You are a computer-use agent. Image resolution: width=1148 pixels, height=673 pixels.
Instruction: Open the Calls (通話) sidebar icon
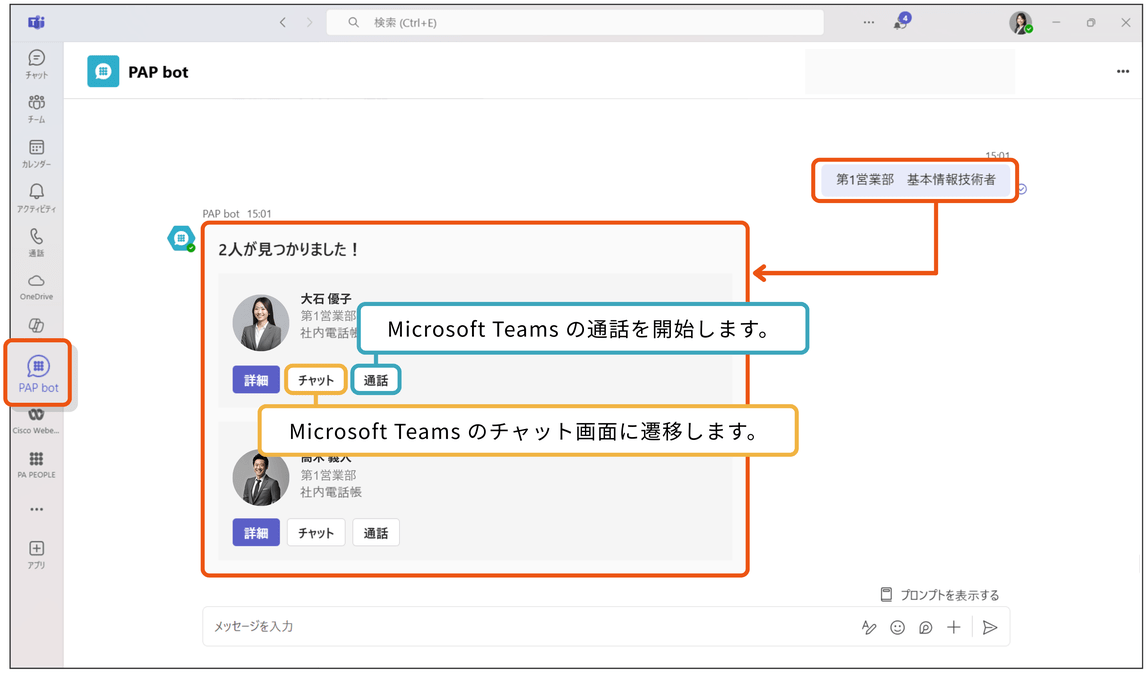(x=37, y=242)
